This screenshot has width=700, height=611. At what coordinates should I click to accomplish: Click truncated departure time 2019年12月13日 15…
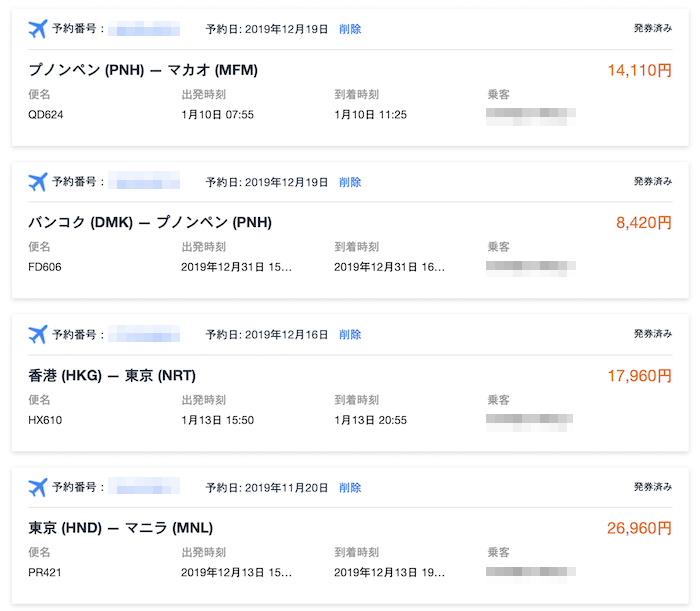[x=236, y=572]
